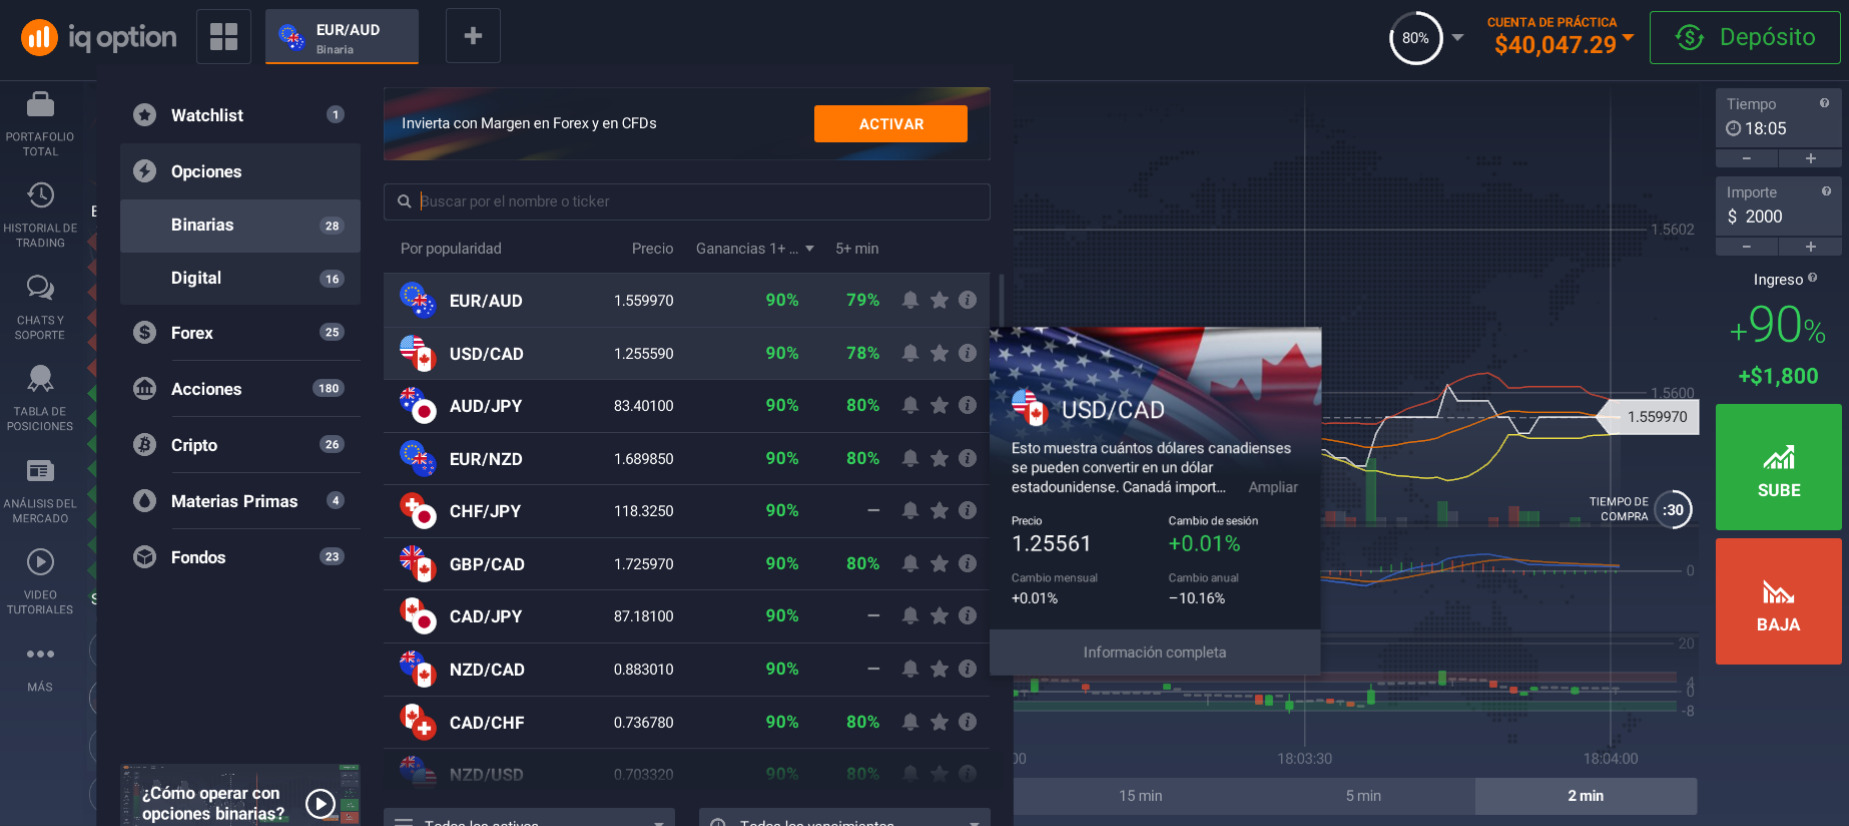The width and height of the screenshot is (1849, 826).
Task: Open the Más three-dots menu
Action: (40, 654)
